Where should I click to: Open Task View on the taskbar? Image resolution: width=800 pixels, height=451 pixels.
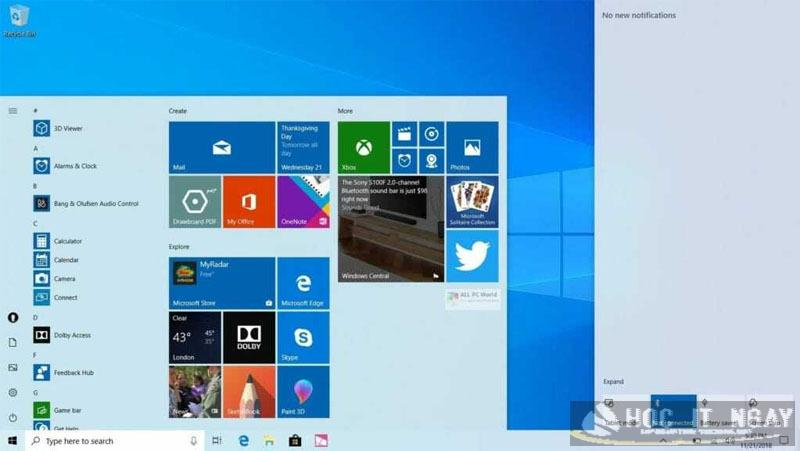[x=217, y=441]
